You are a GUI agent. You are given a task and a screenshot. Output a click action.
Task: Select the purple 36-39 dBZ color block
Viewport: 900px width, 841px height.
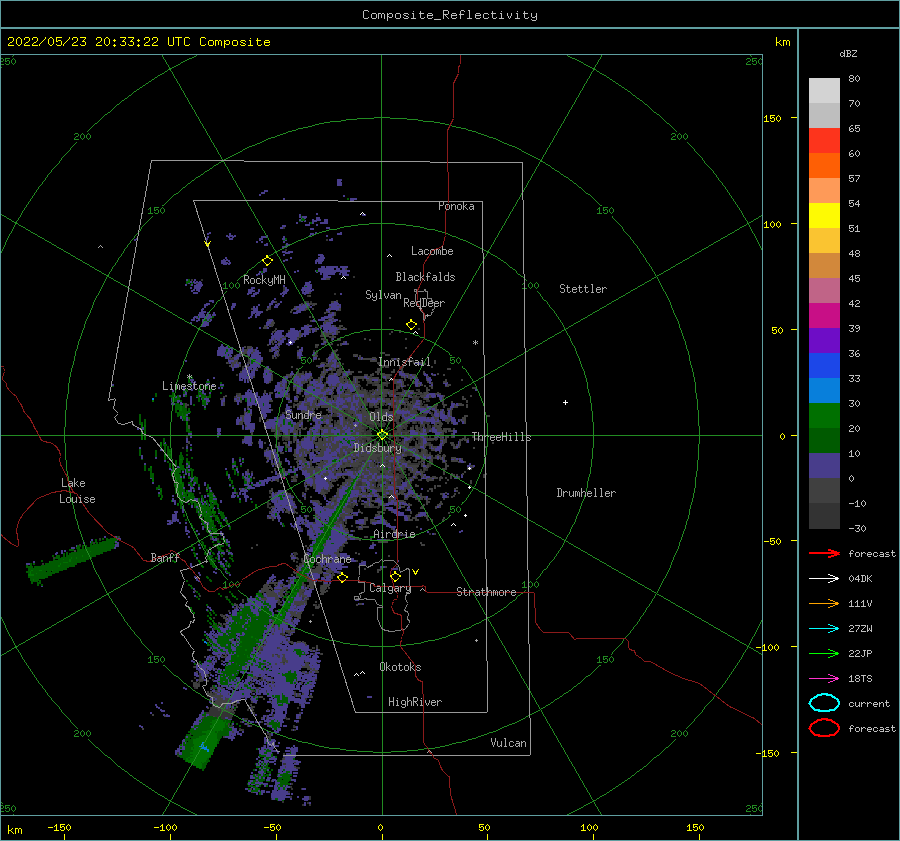(x=824, y=340)
